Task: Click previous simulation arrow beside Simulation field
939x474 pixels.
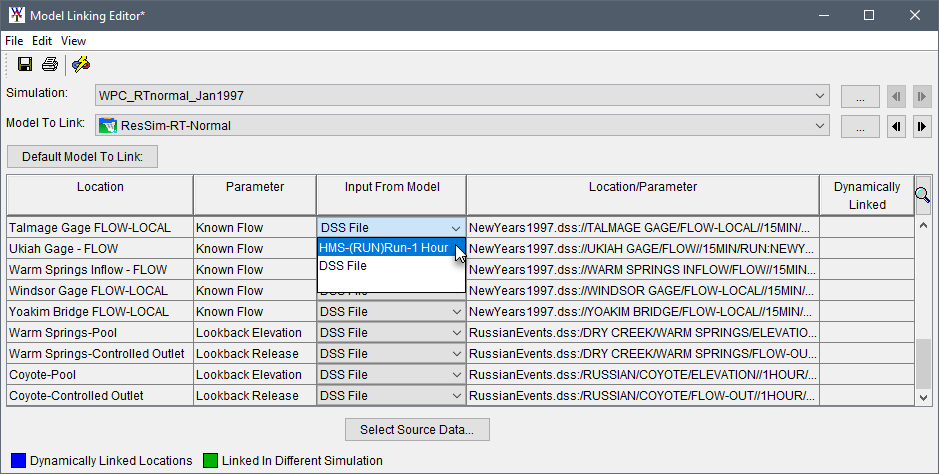Action: click(x=897, y=96)
